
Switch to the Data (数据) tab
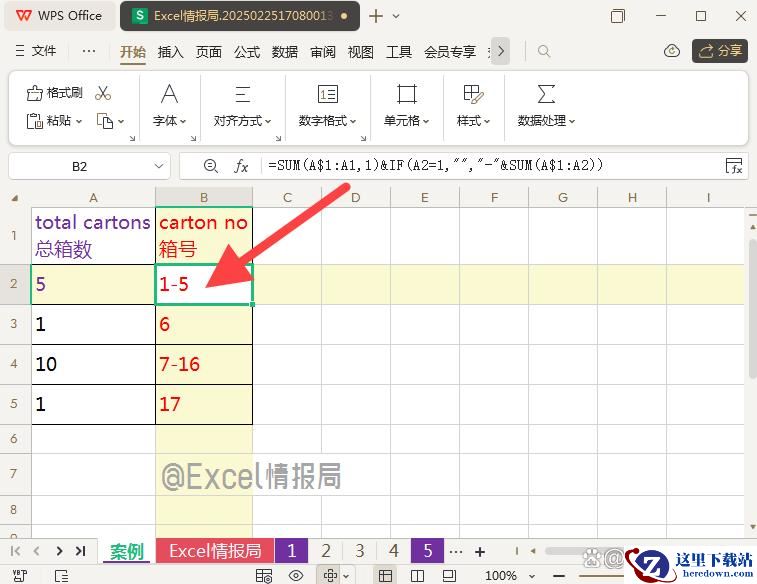284,51
